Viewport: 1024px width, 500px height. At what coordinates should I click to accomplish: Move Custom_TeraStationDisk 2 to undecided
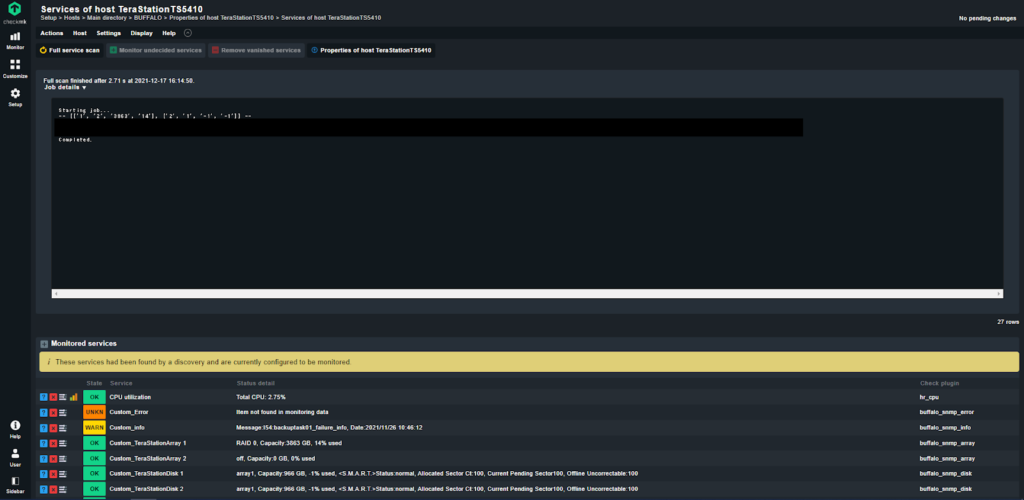pos(44,489)
